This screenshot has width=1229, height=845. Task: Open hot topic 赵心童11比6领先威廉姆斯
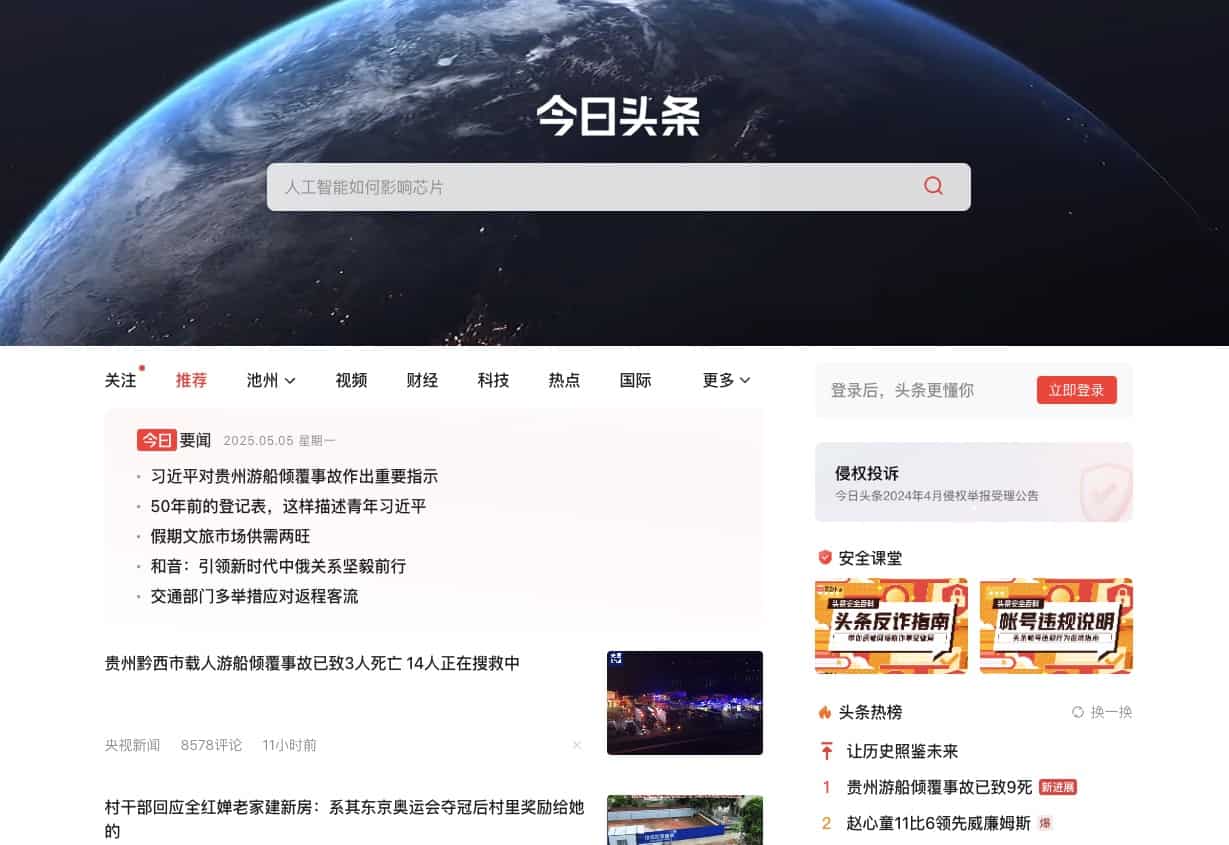[x=938, y=823]
